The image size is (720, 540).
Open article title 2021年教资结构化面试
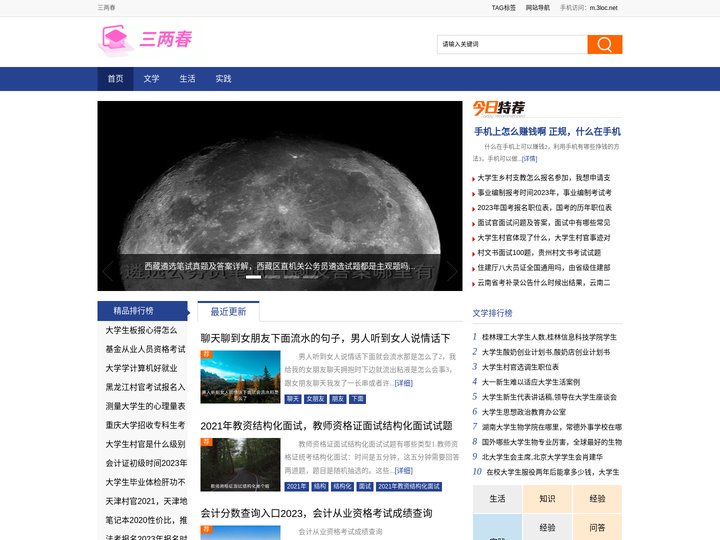(x=326, y=426)
